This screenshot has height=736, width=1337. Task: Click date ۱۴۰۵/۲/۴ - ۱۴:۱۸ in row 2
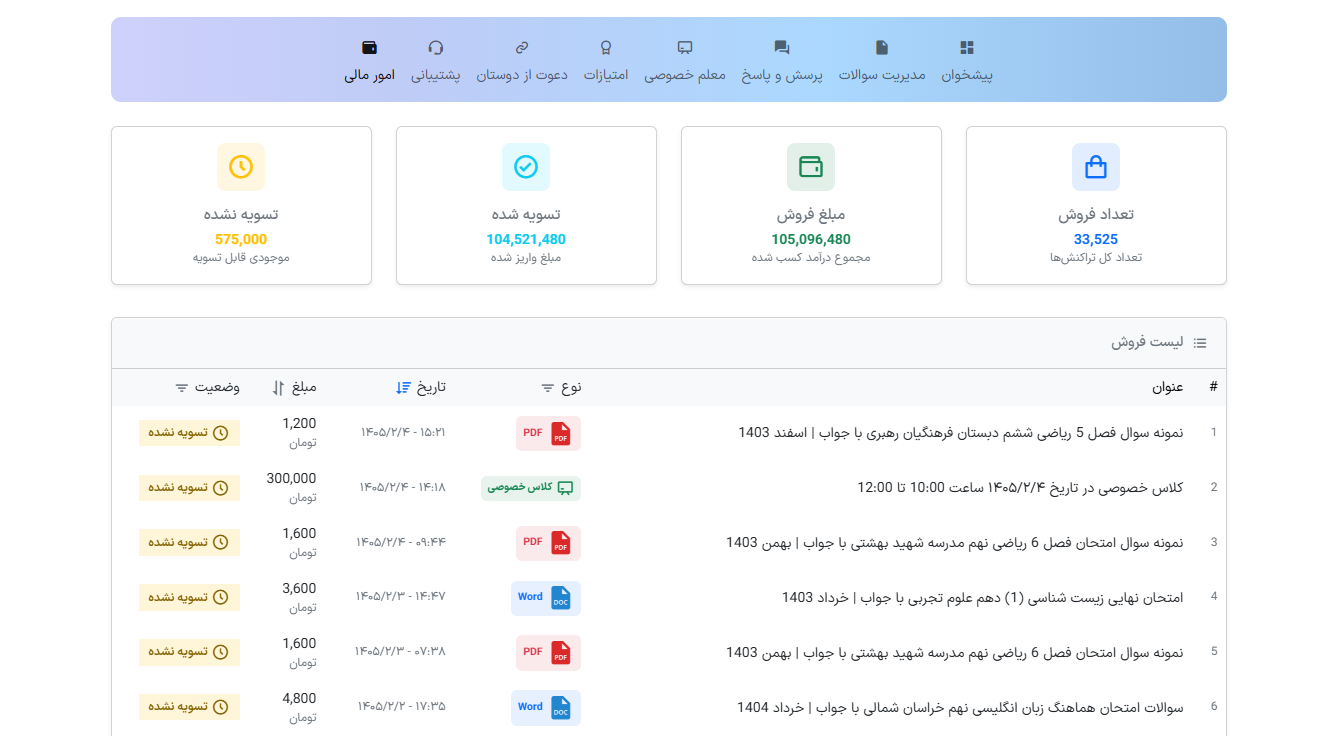click(x=403, y=488)
